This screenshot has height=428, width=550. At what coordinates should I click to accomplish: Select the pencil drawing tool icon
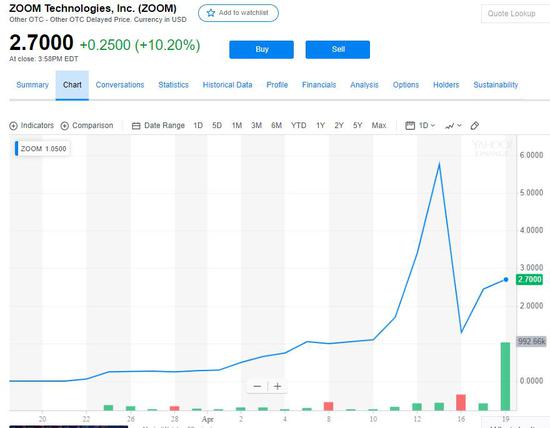(475, 126)
